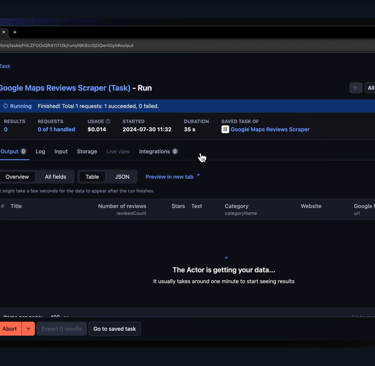Click the Google Maps Reviews Scraper (Task) title

pyautogui.click(x=65, y=88)
